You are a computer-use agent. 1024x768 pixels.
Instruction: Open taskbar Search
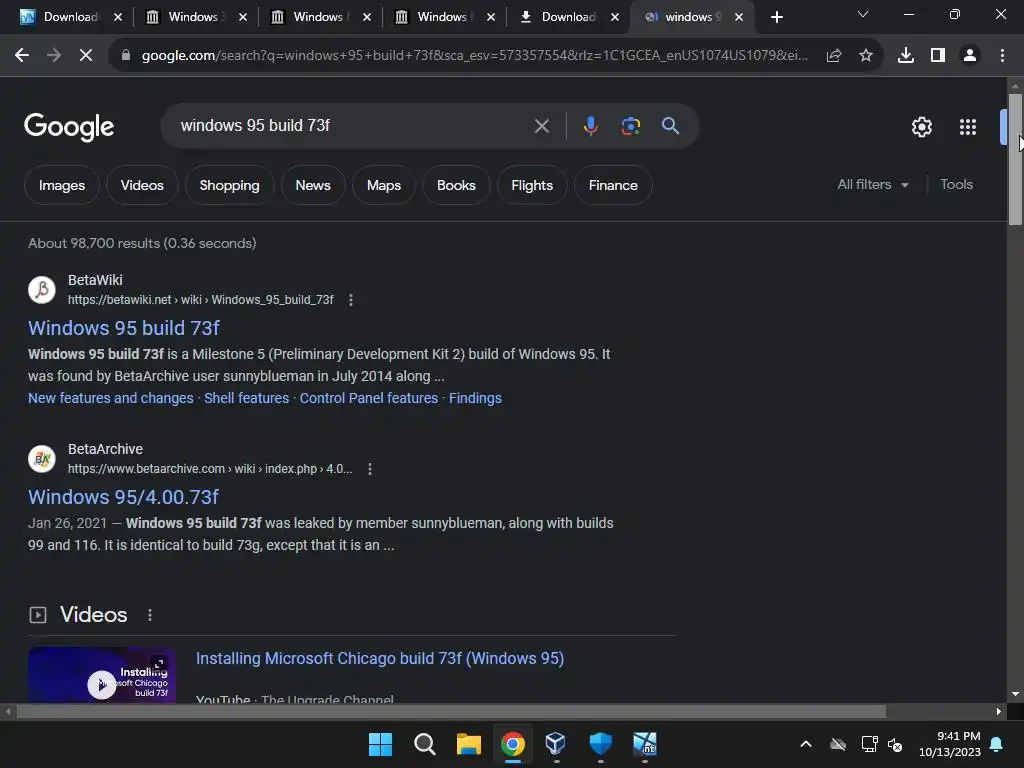tap(424, 744)
